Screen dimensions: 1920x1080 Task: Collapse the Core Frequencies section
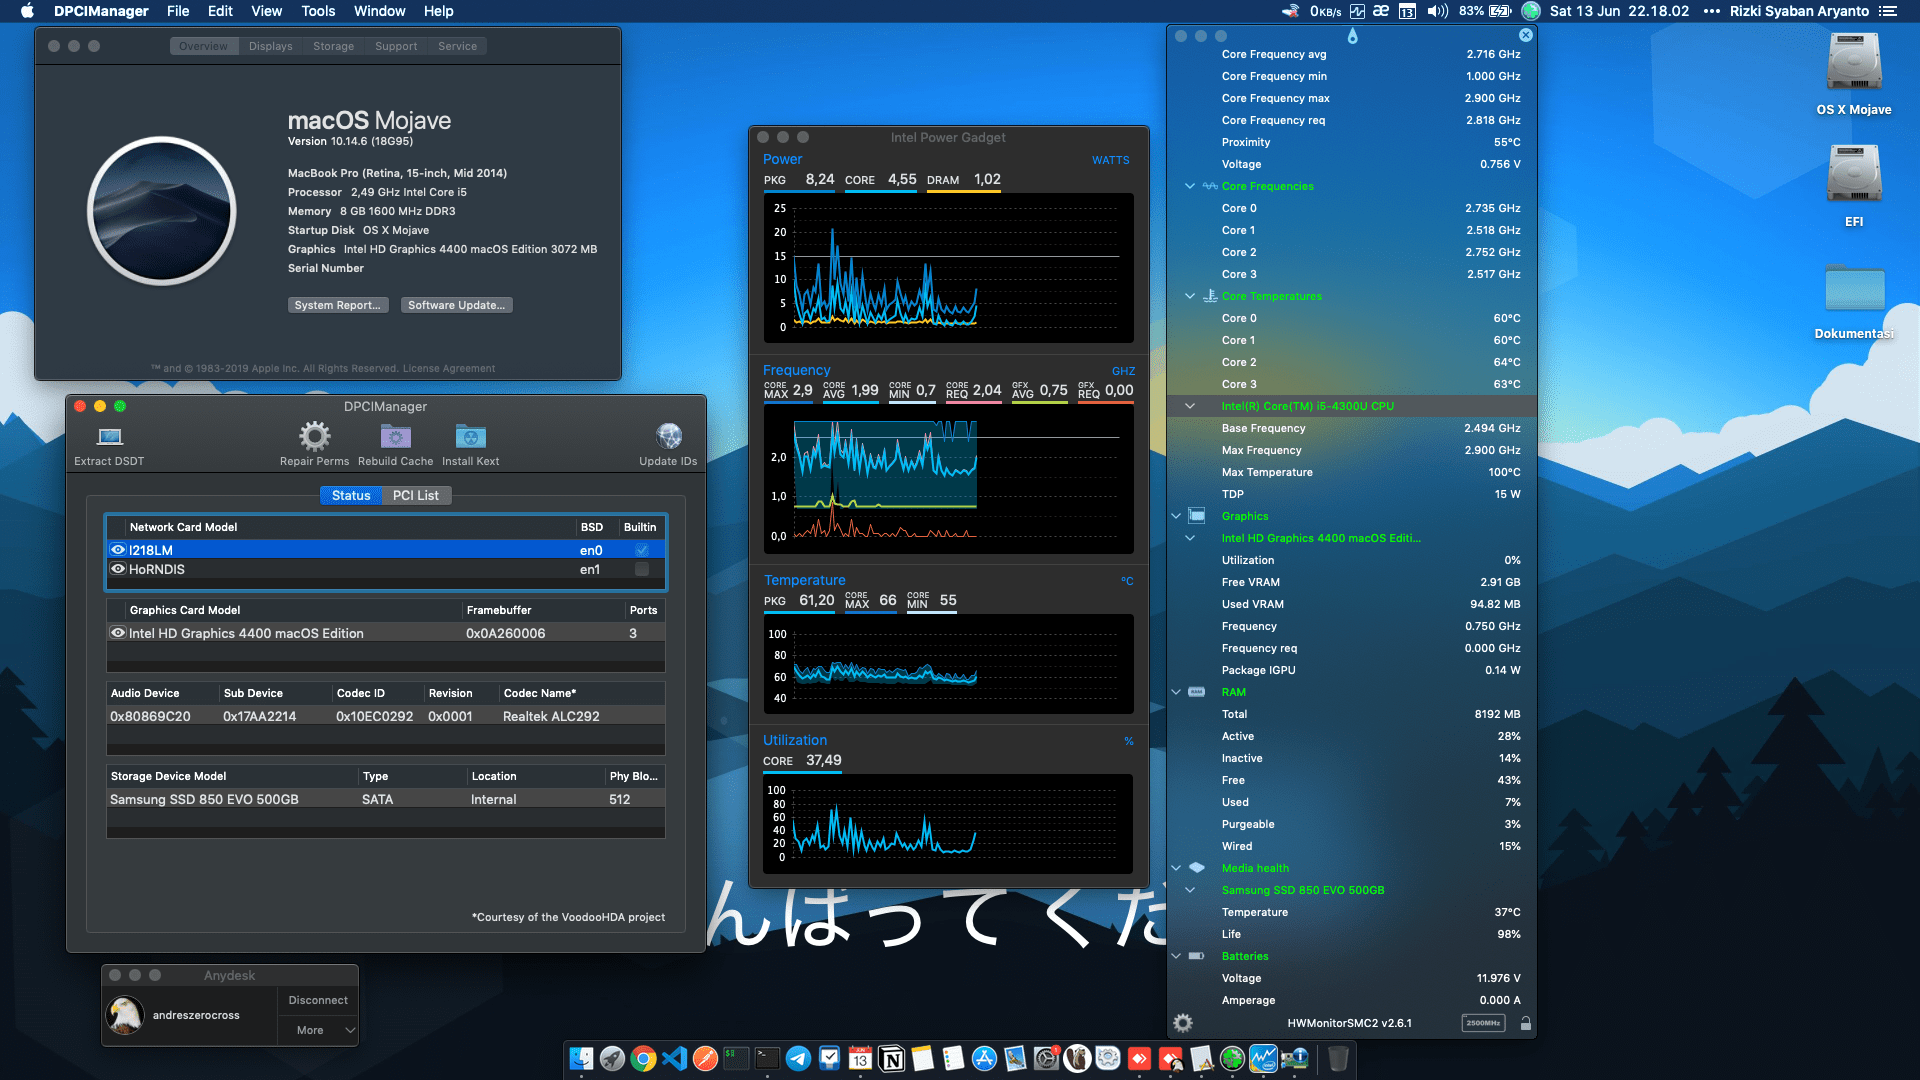(1190, 185)
